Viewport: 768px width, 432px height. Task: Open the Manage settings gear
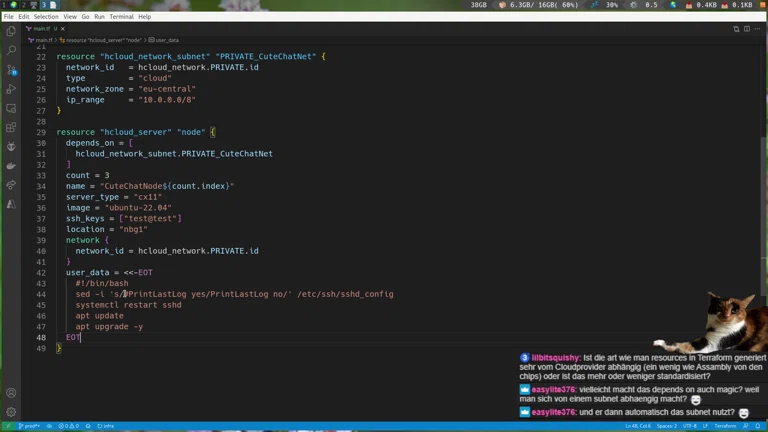[x=11, y=412]
